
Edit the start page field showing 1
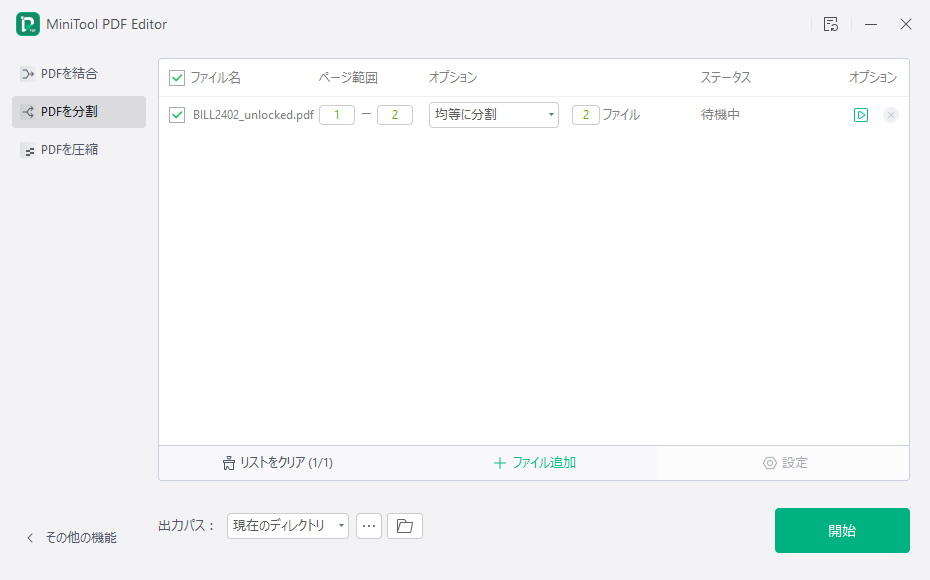337,115
